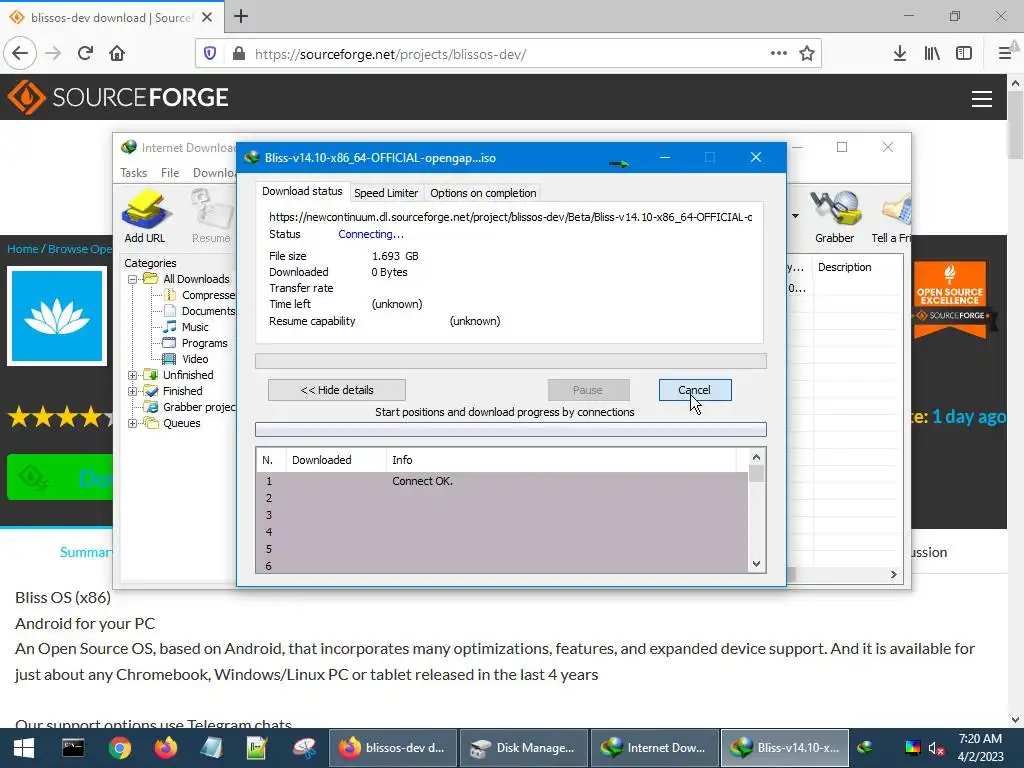Expand the Finished category
This screenshot has width=1024, height=768.
[132, 391]
